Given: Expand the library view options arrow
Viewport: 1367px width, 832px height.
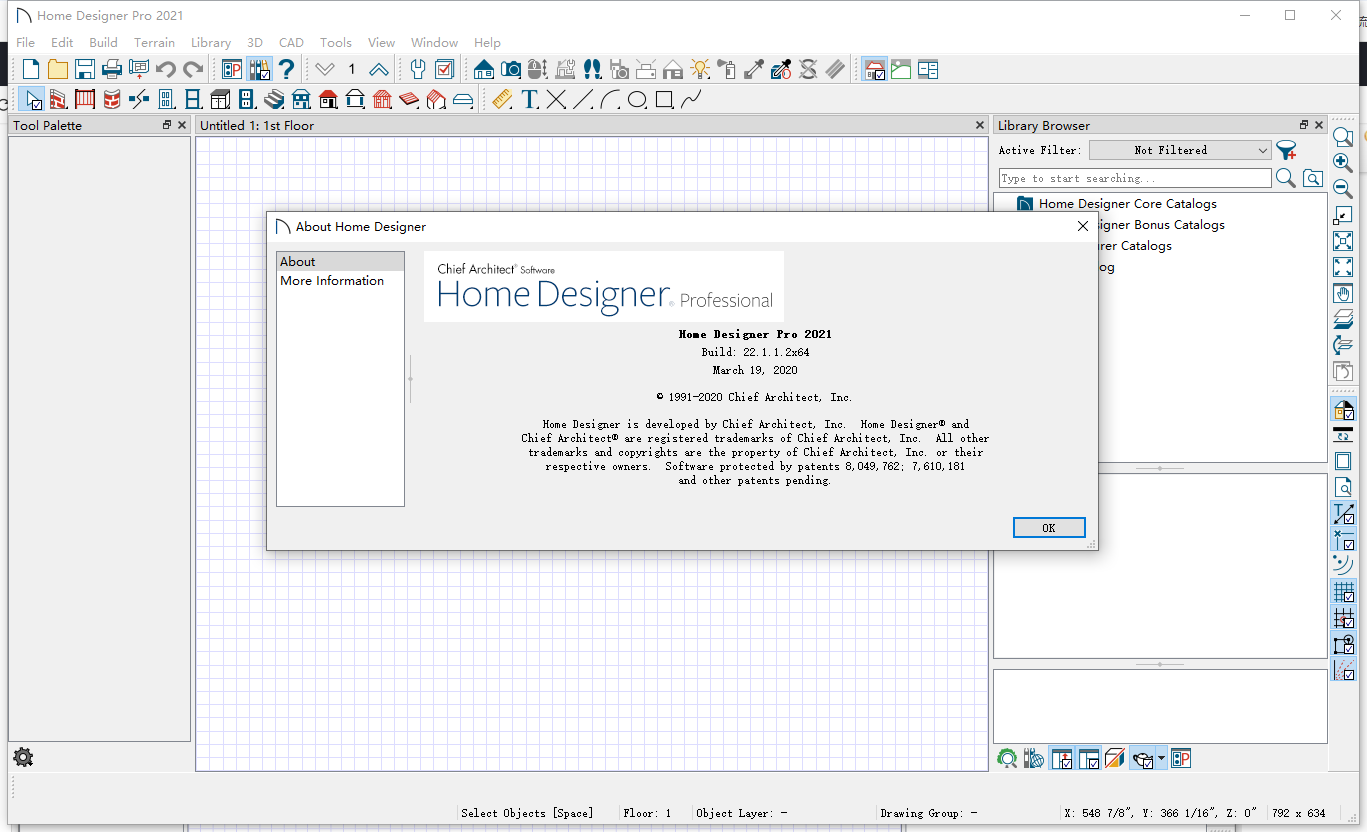Looking at the screenshot, I should 1161,759.
